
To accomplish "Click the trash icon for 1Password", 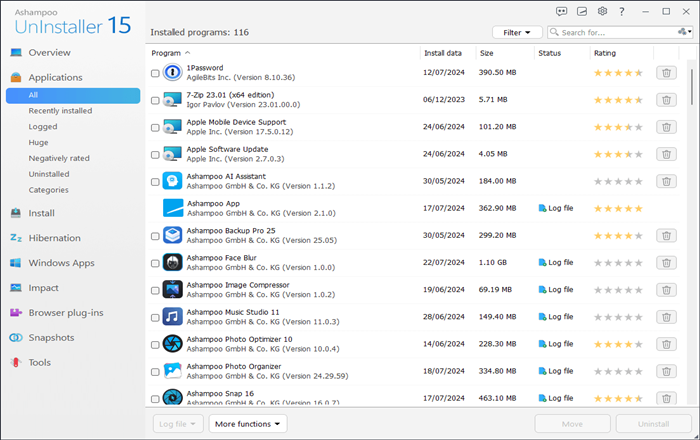I will click(x=666, y=73).
